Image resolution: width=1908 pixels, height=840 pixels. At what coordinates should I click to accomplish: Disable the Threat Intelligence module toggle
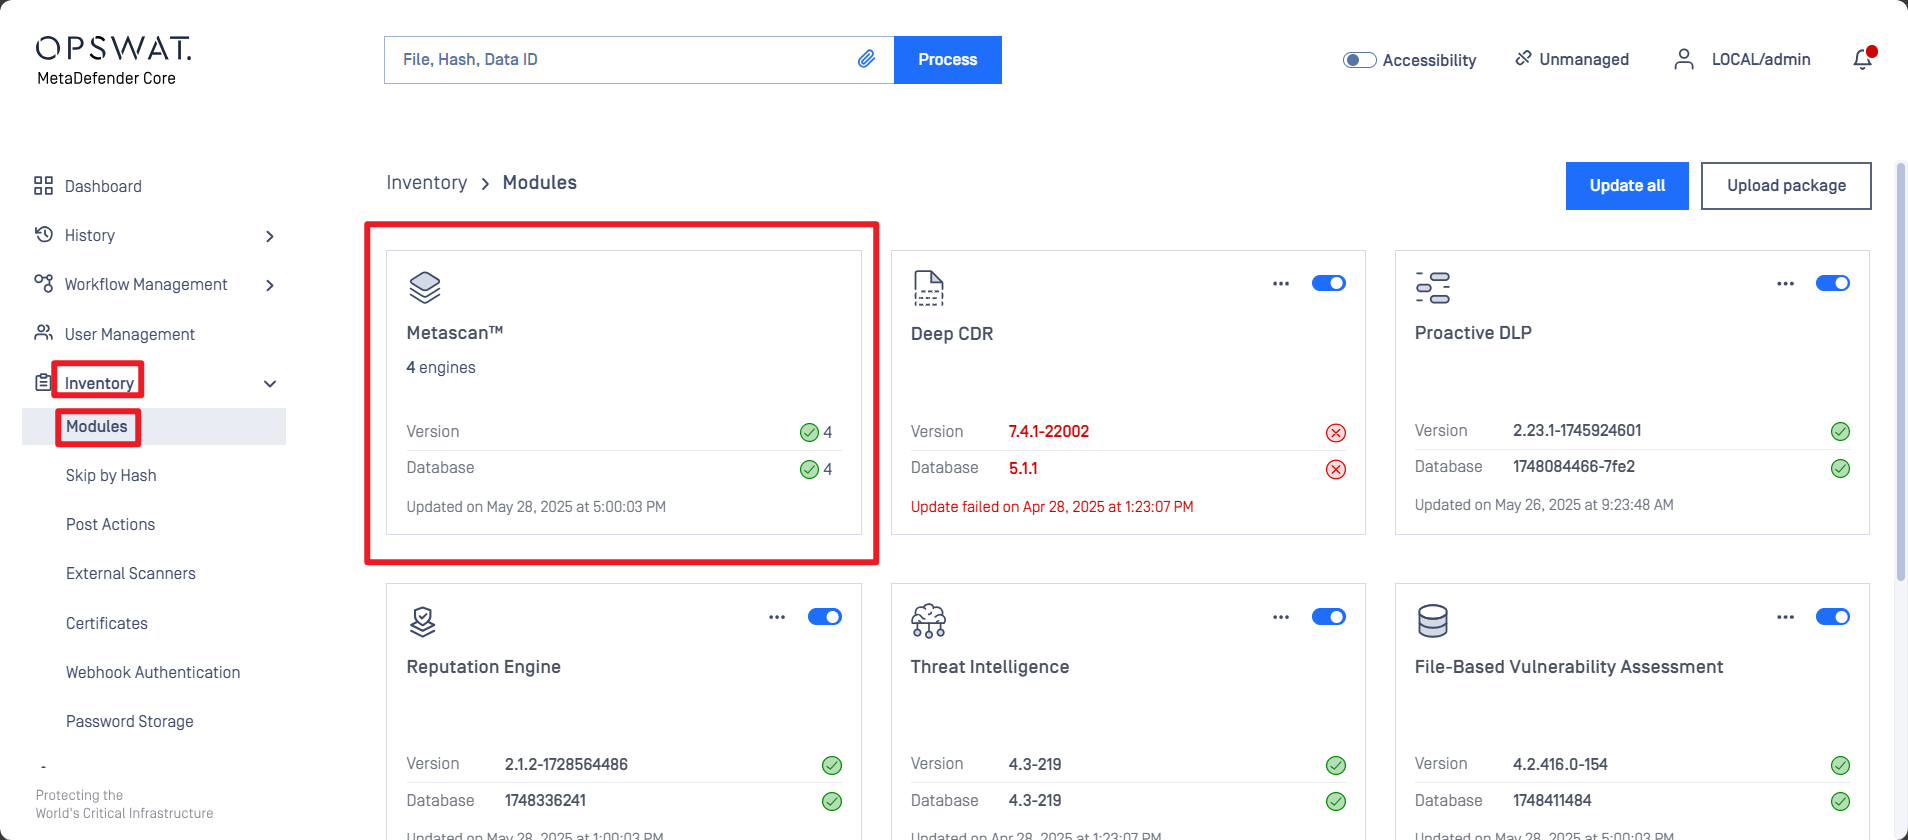click(1328, 616)
